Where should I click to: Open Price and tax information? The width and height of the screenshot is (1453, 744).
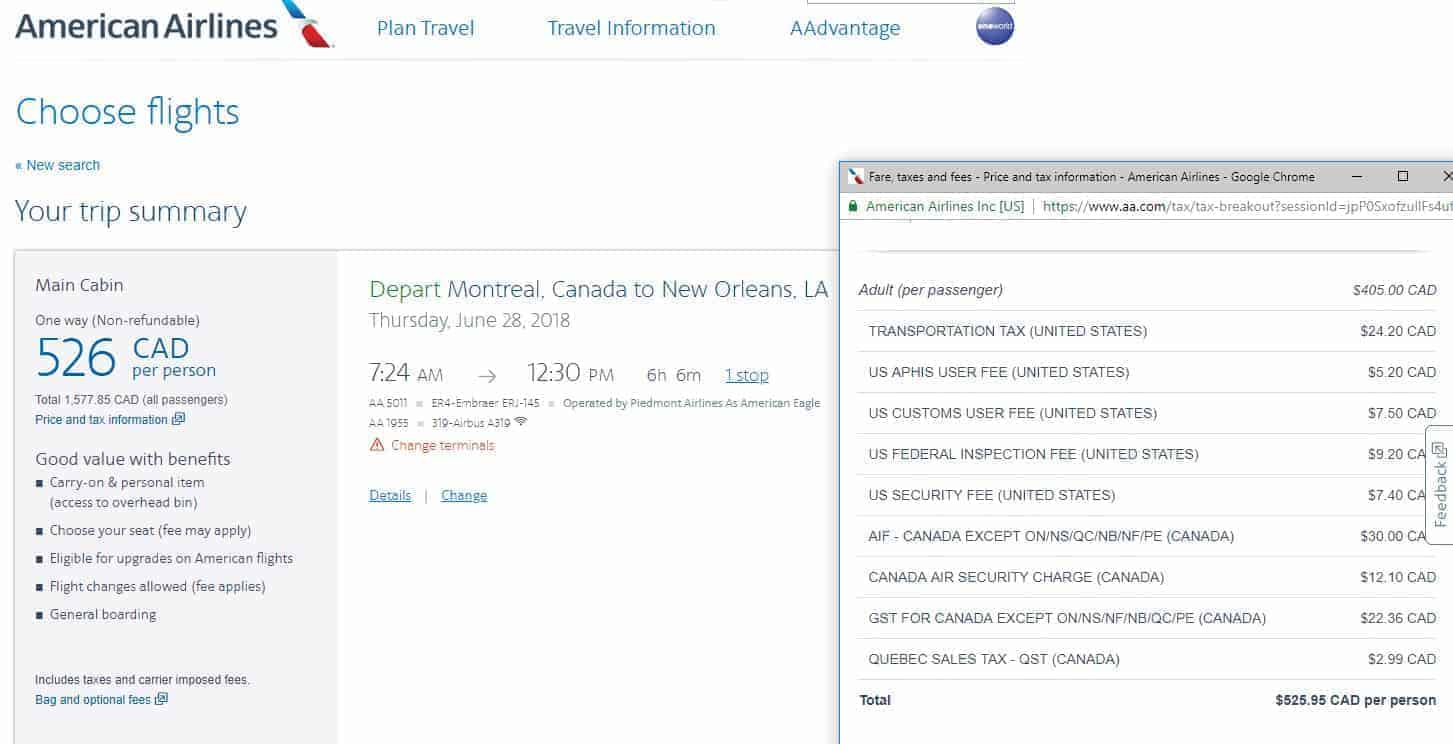click(103, 420)
